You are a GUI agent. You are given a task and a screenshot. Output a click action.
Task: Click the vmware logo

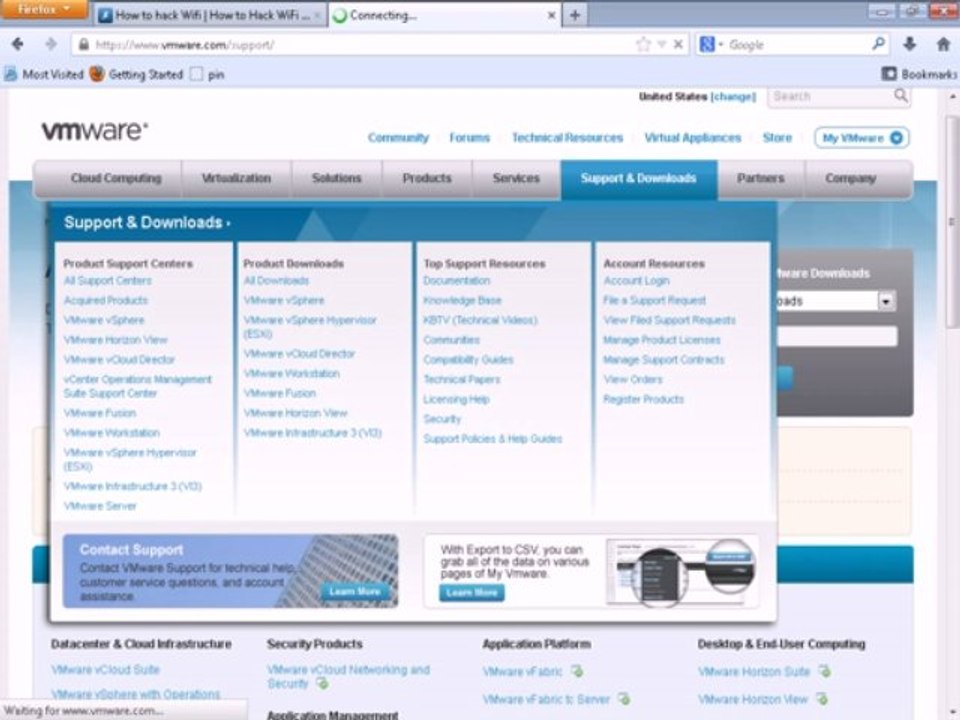point(94,130)
